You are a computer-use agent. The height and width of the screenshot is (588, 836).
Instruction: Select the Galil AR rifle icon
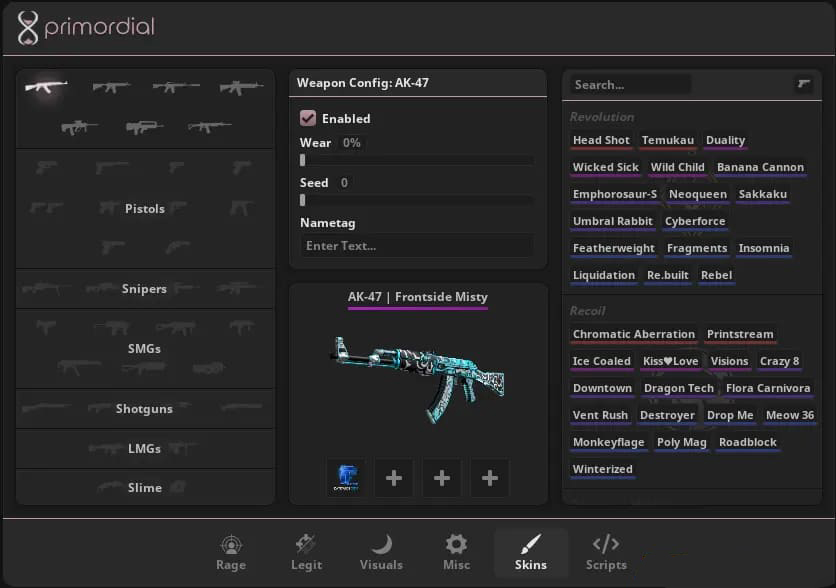pos(209,127)
